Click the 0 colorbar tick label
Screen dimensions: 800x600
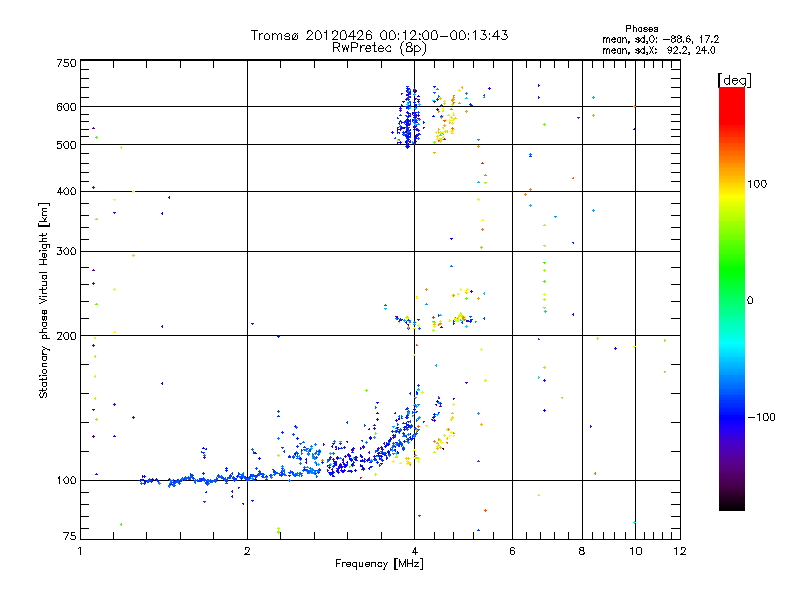click(750, 300)
